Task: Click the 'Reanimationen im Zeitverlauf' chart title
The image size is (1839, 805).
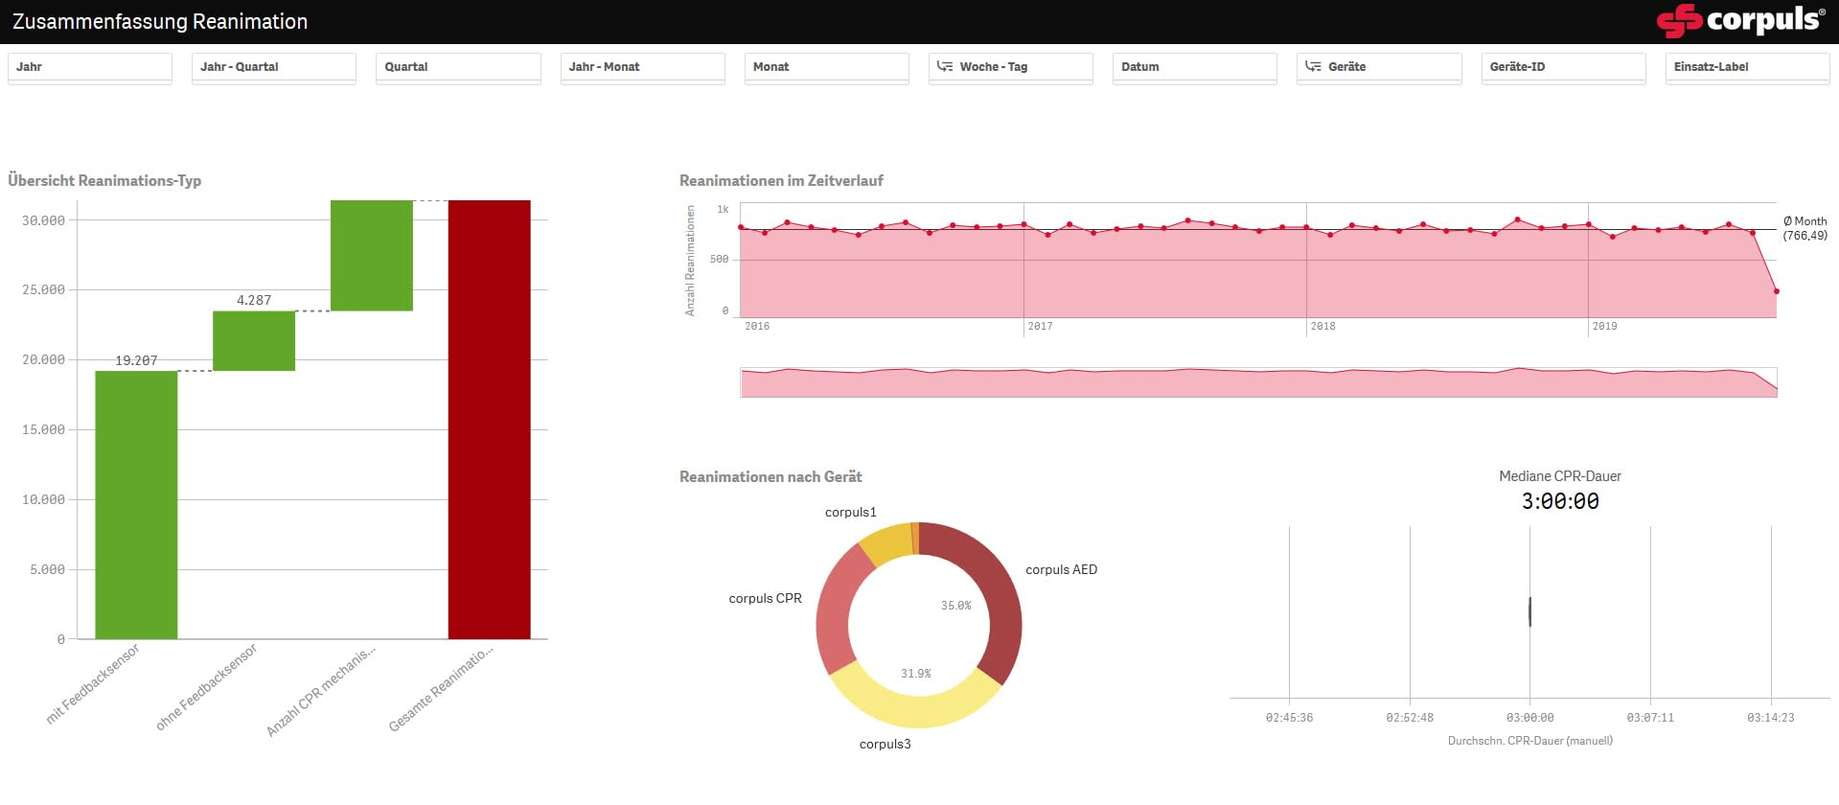Action: [781, 181]
